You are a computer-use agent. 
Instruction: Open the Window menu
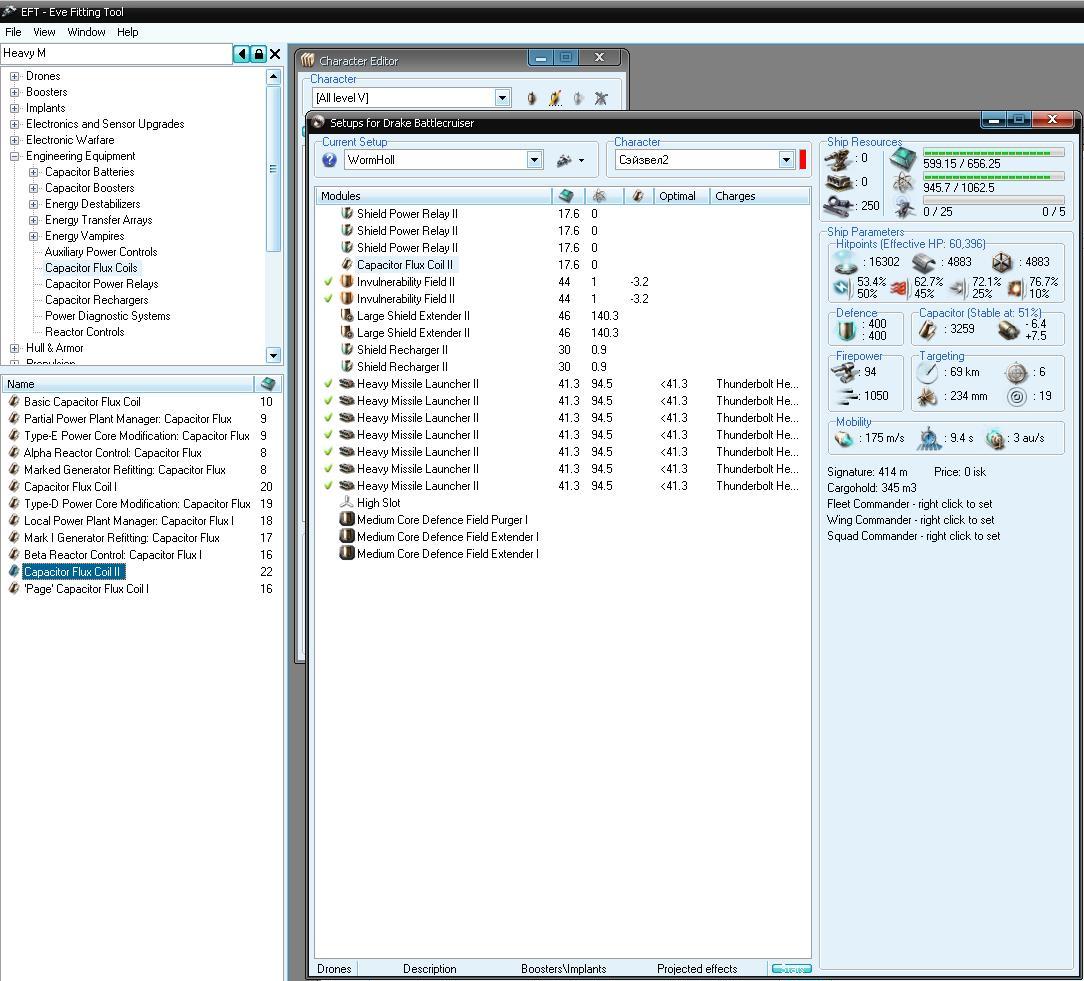click(86, 32)
